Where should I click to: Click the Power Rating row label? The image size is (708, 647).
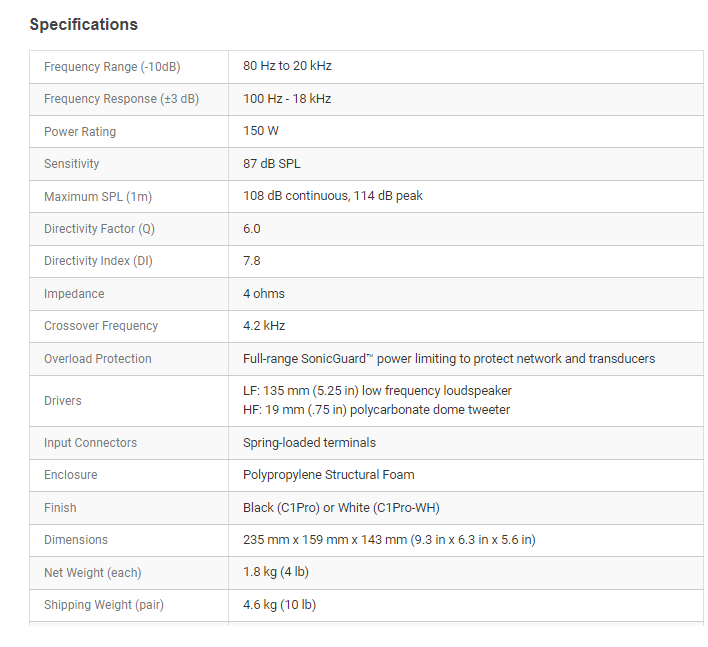click(x=80, y=132)
